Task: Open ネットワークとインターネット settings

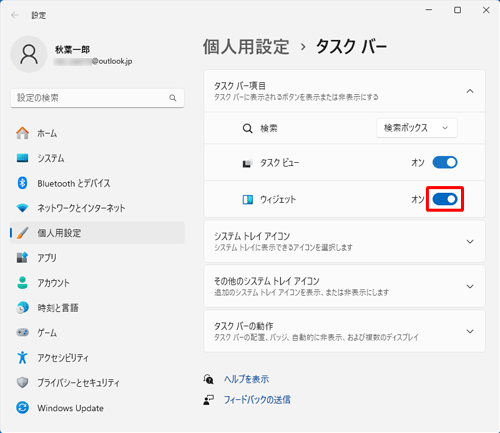Action: tap(97, 208)
